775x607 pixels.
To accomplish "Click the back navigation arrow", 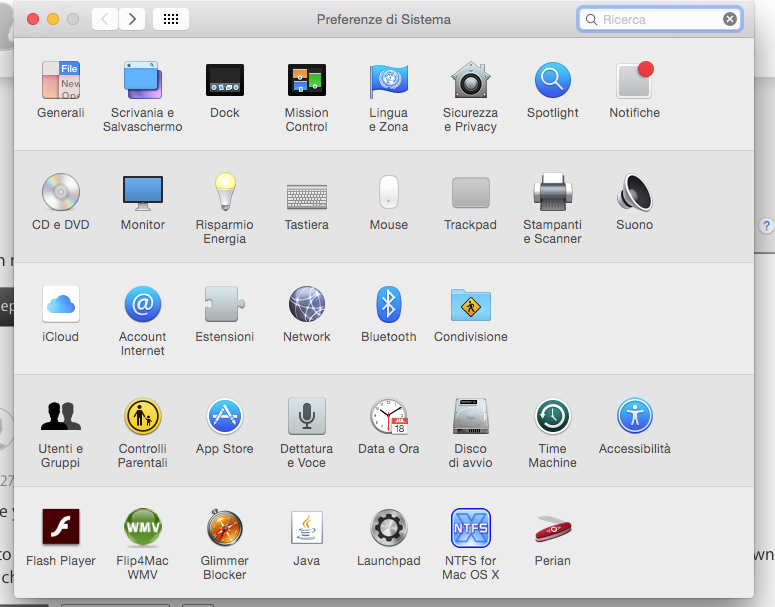I will [x=105, y=19].
